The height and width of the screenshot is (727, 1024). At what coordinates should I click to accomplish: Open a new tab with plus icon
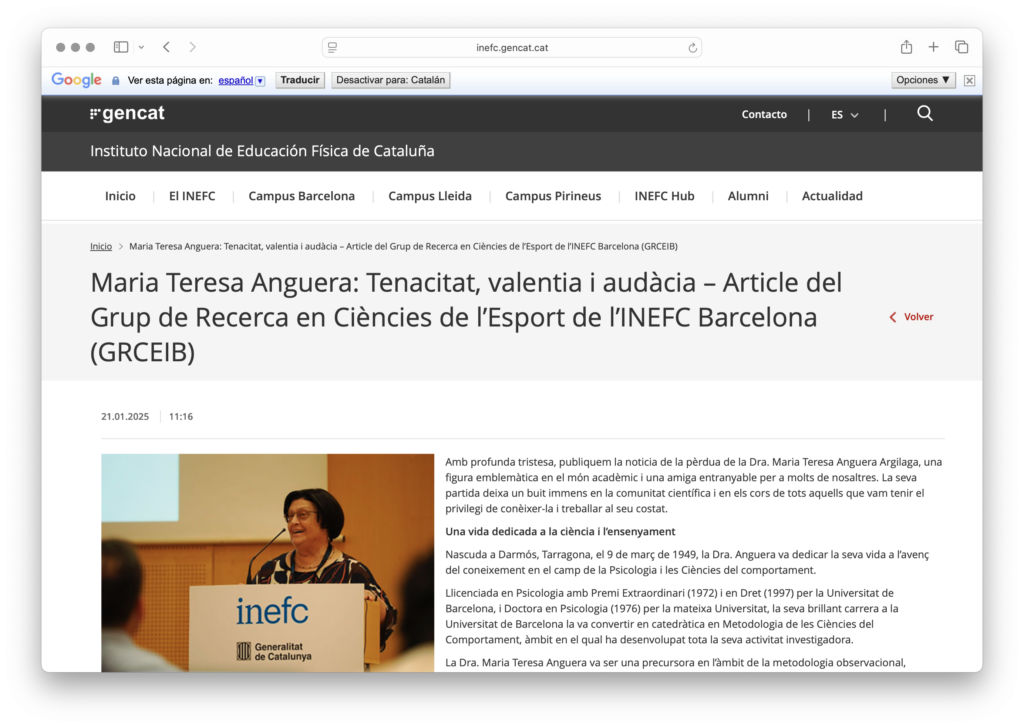(933, 47)
